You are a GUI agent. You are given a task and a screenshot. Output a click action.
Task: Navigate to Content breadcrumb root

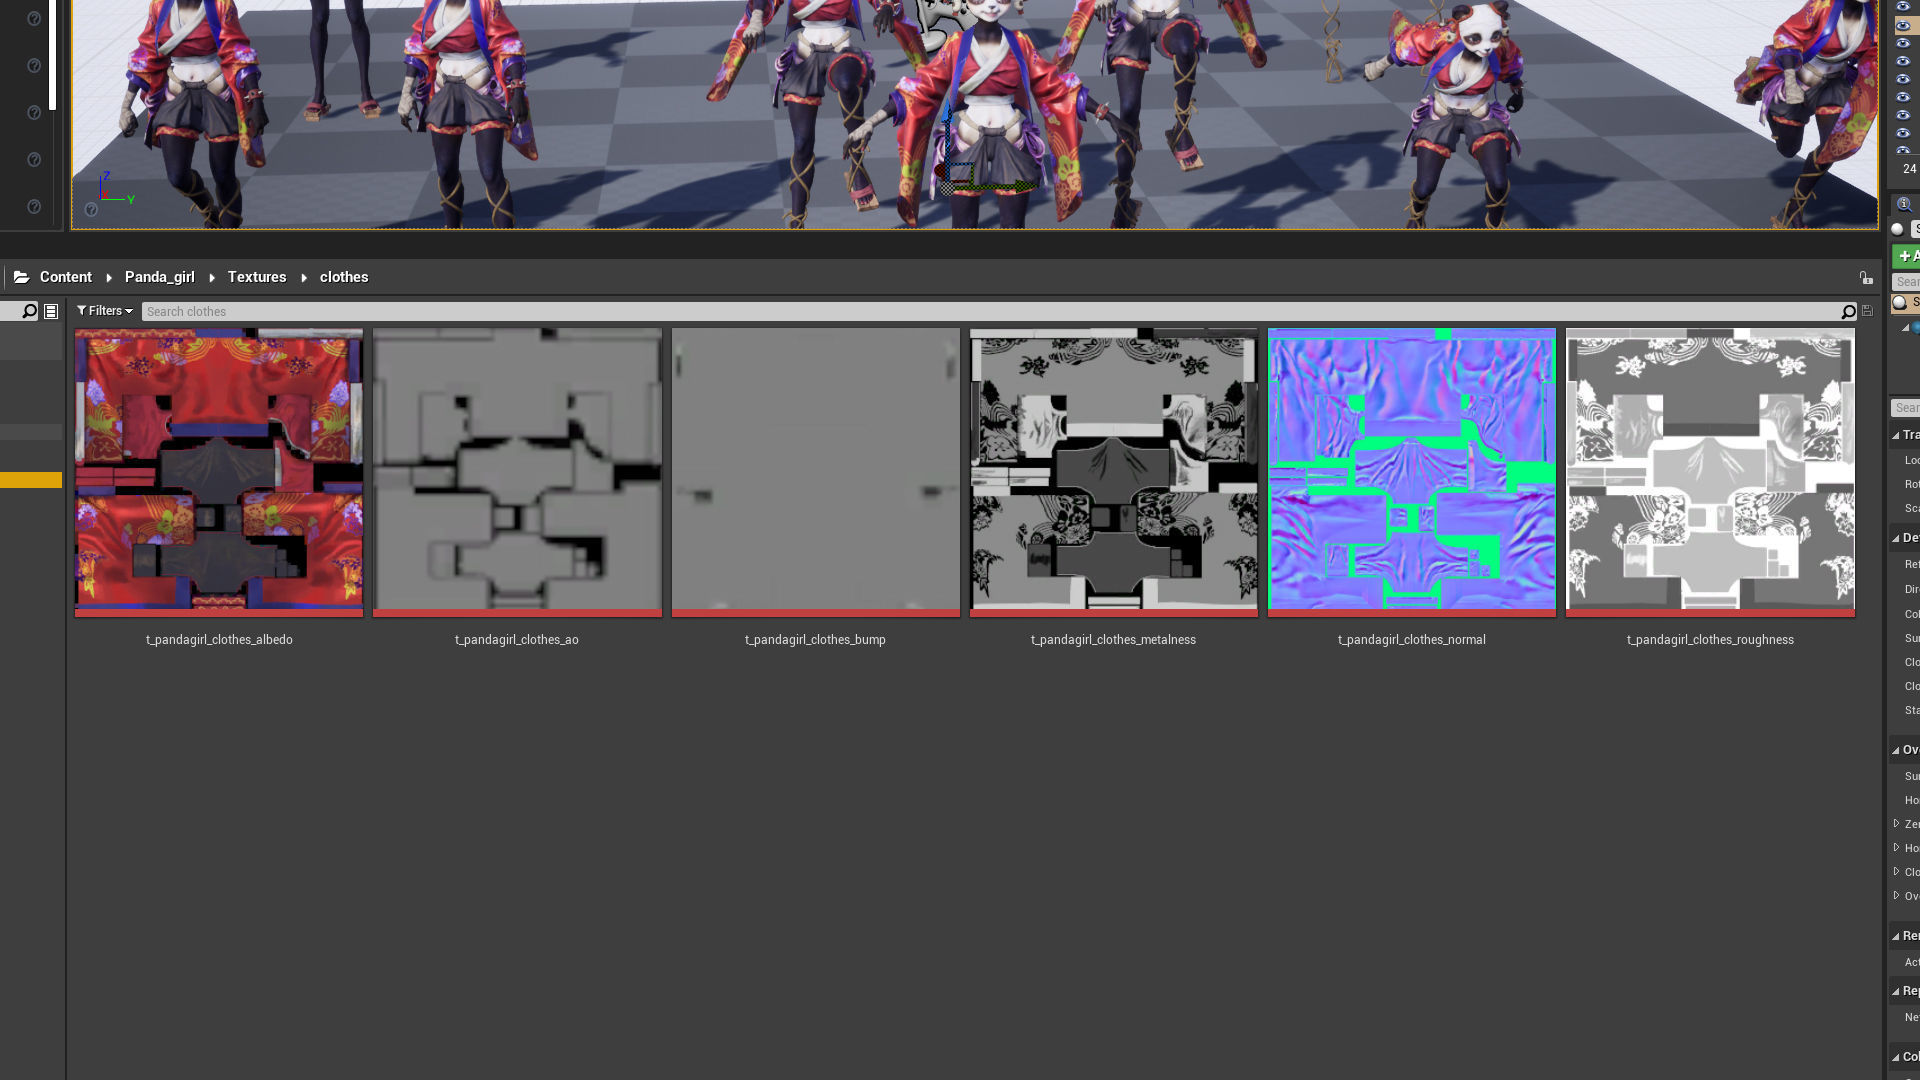click(66, 277)
